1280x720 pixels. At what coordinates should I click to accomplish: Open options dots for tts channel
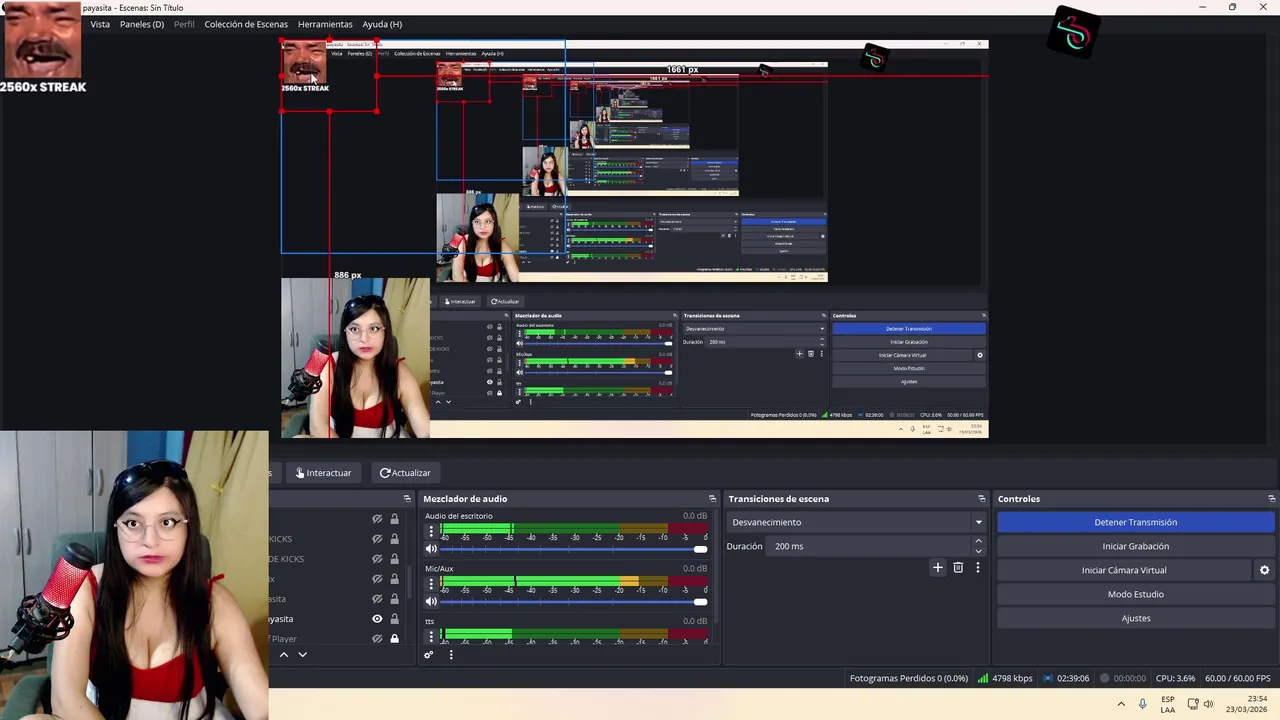coord(432,635)
